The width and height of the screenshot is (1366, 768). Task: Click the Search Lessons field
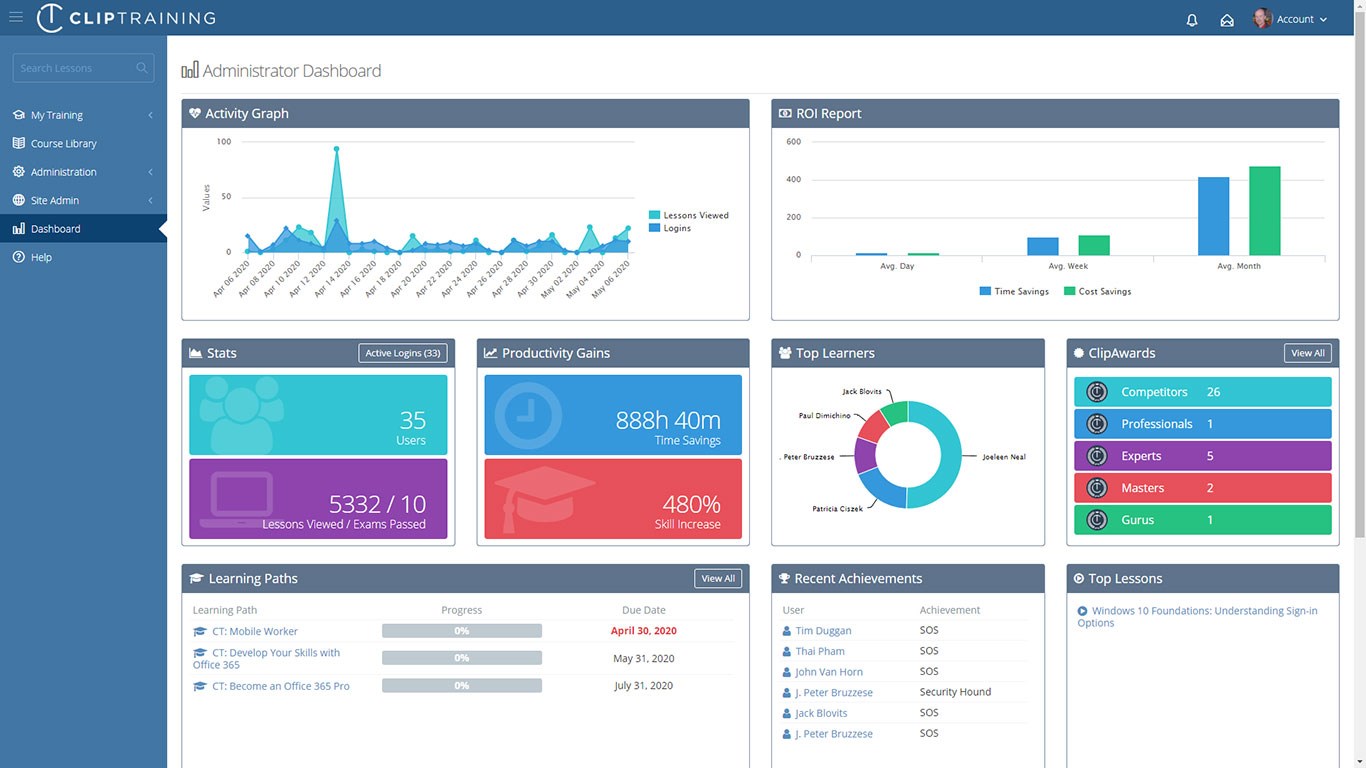(x=83, y=68)
